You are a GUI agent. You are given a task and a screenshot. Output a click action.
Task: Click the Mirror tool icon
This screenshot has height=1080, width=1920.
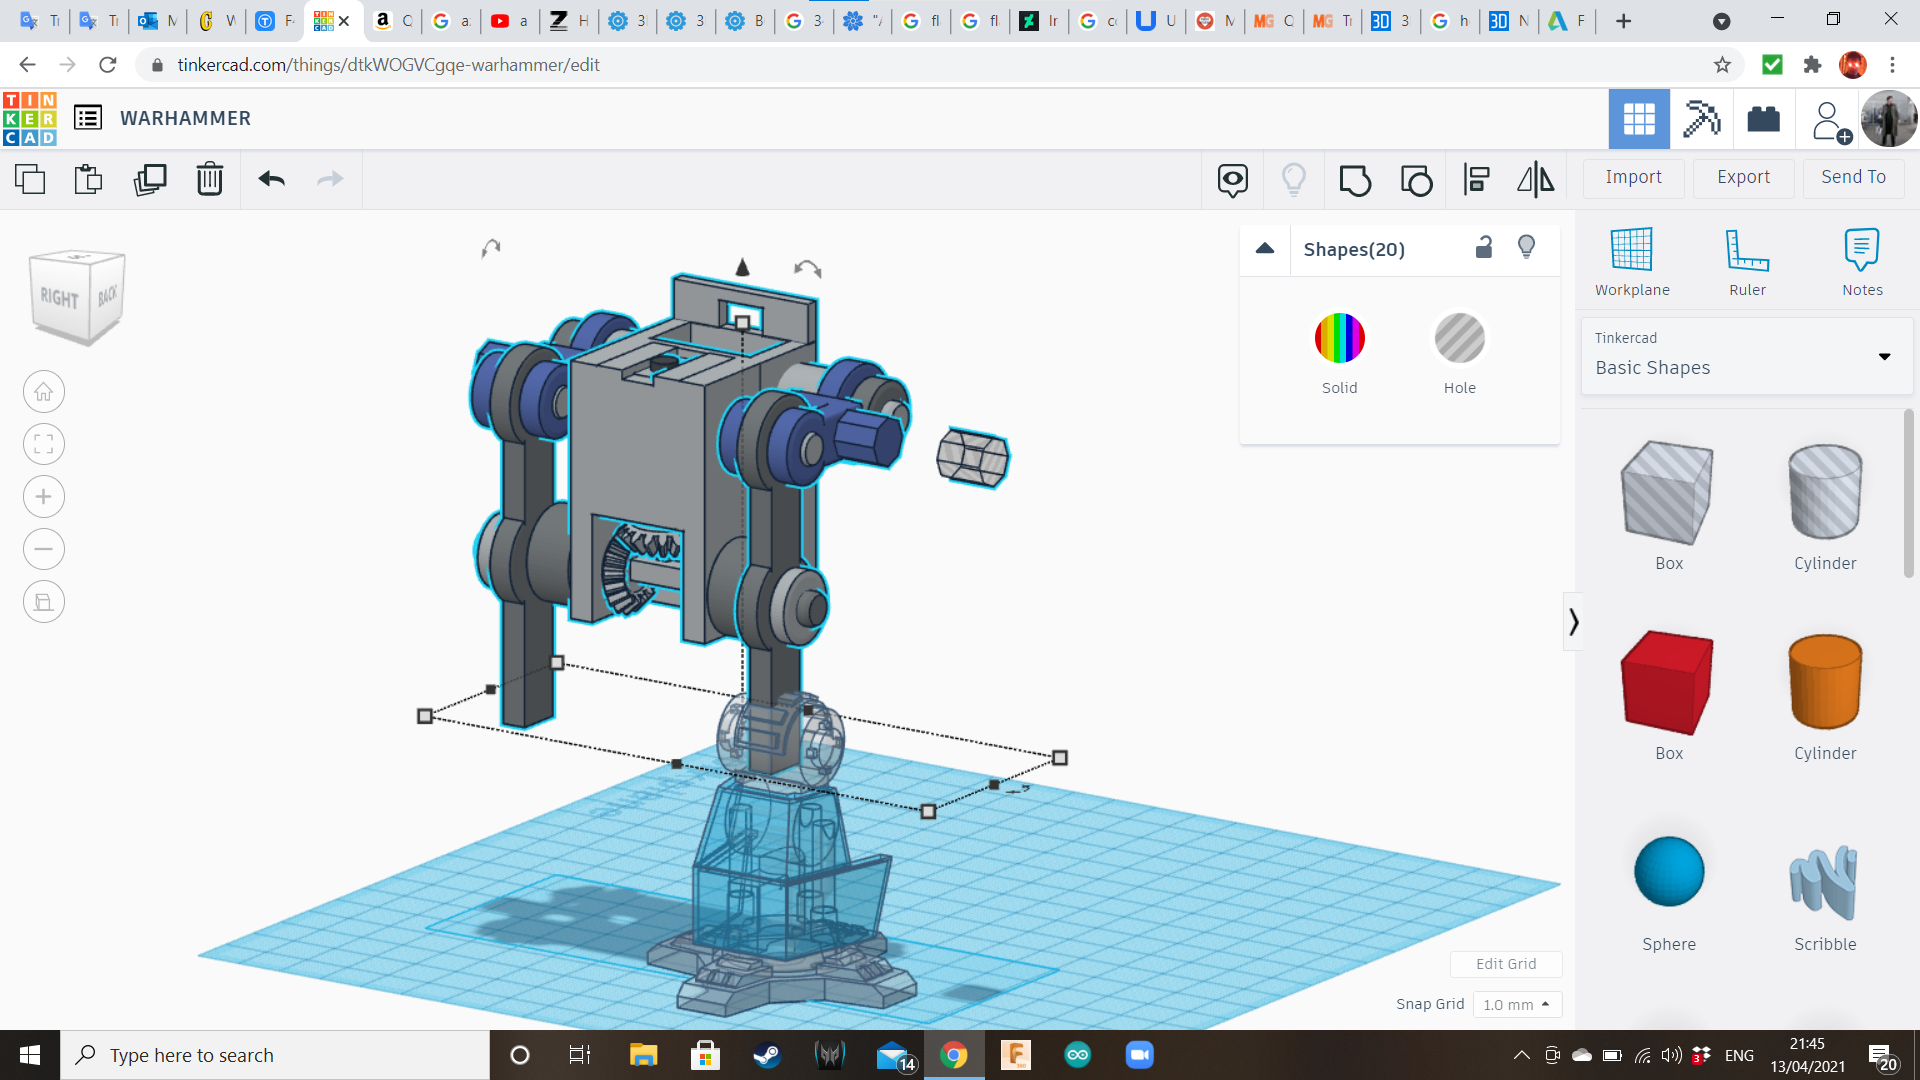1535,180
